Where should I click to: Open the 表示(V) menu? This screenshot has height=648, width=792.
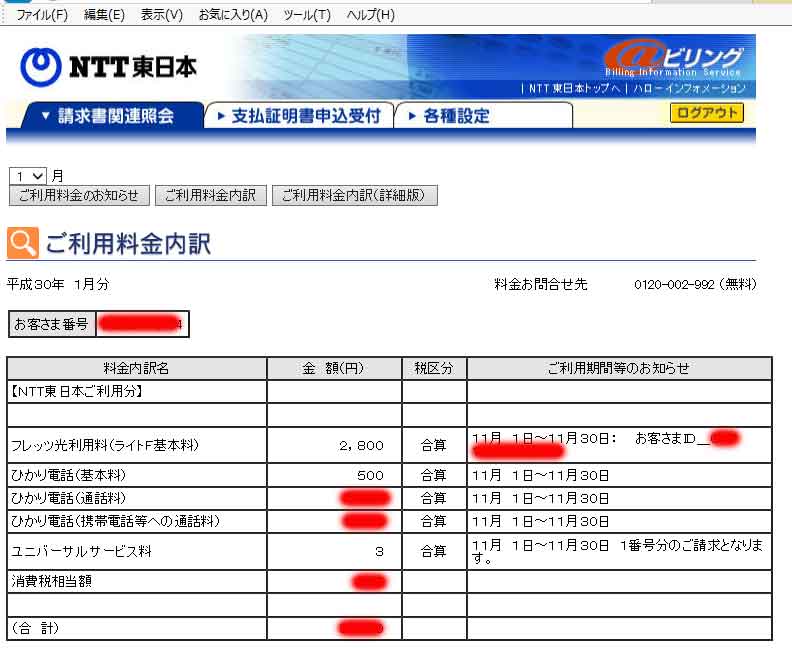click(x=161, y=15)
